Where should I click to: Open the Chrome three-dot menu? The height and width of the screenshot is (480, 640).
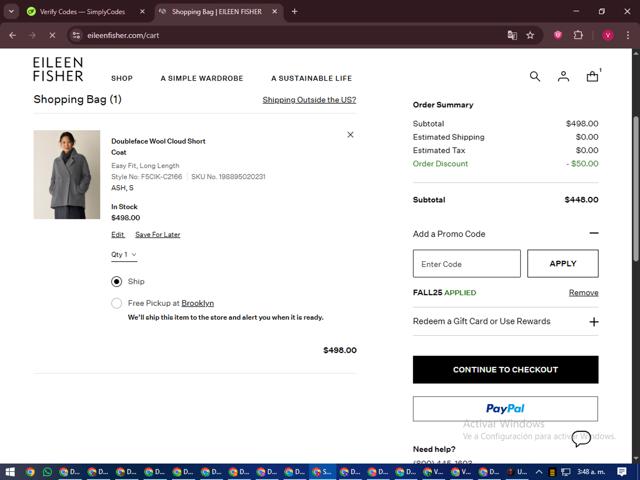pos(628,36)
